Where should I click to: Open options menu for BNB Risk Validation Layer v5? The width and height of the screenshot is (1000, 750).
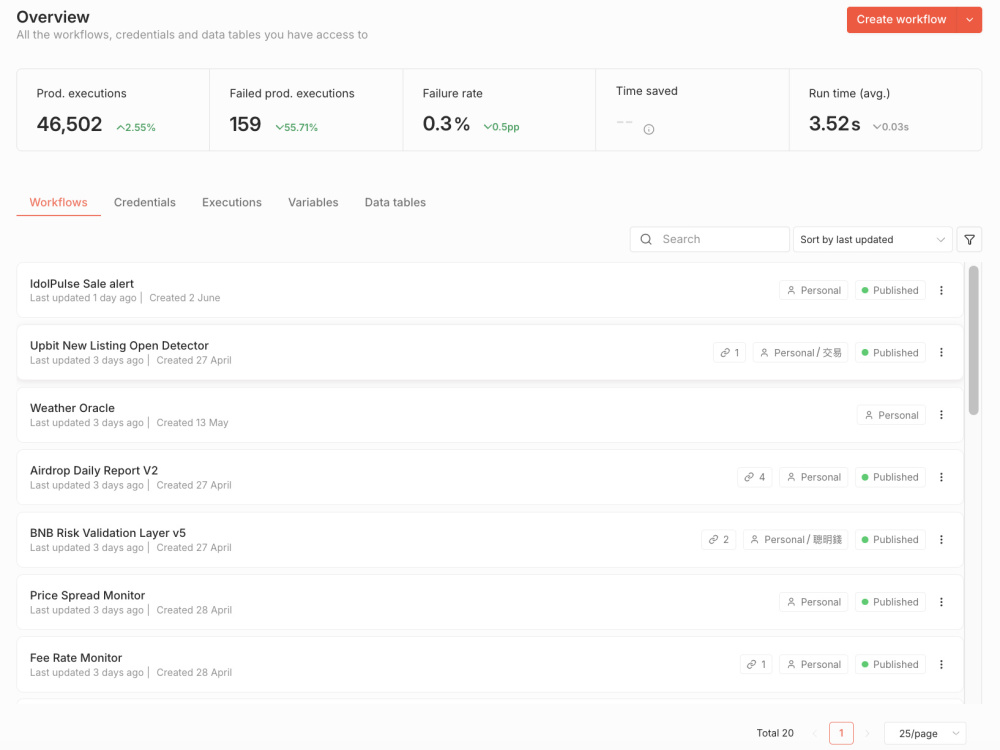[941, 540]
